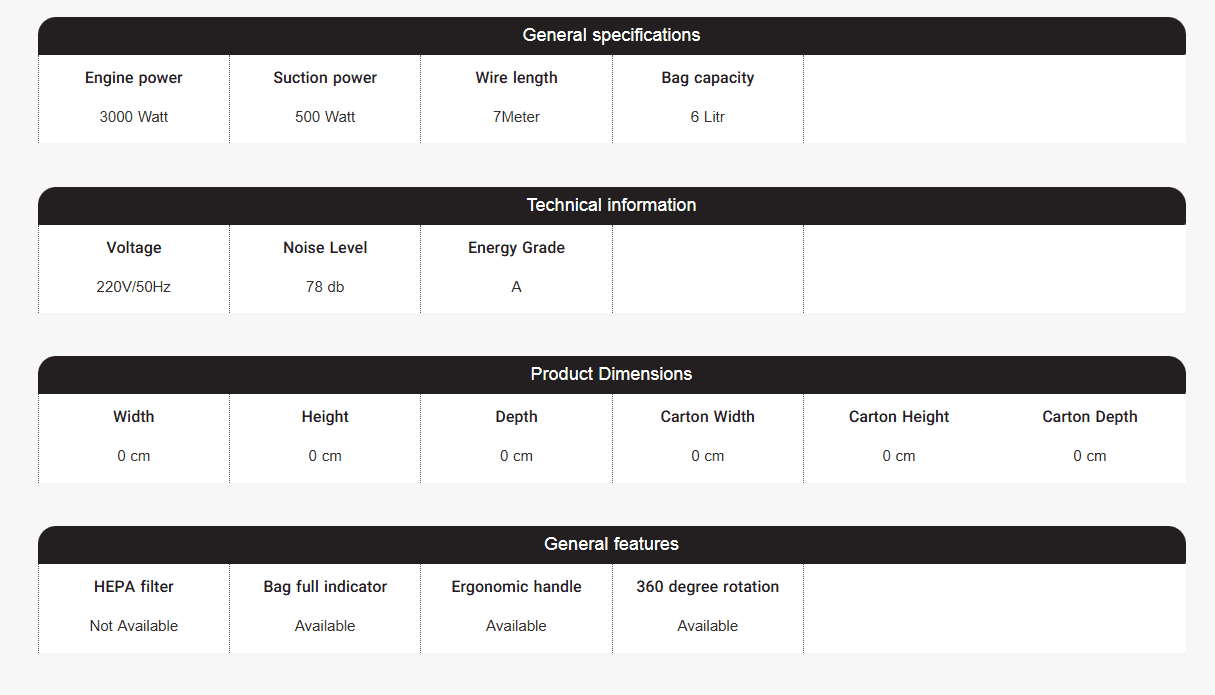This screenshot has height=695, width=1215.
Task: Click the HEPA filter Not Available value
Action: [x=134, y=626]
